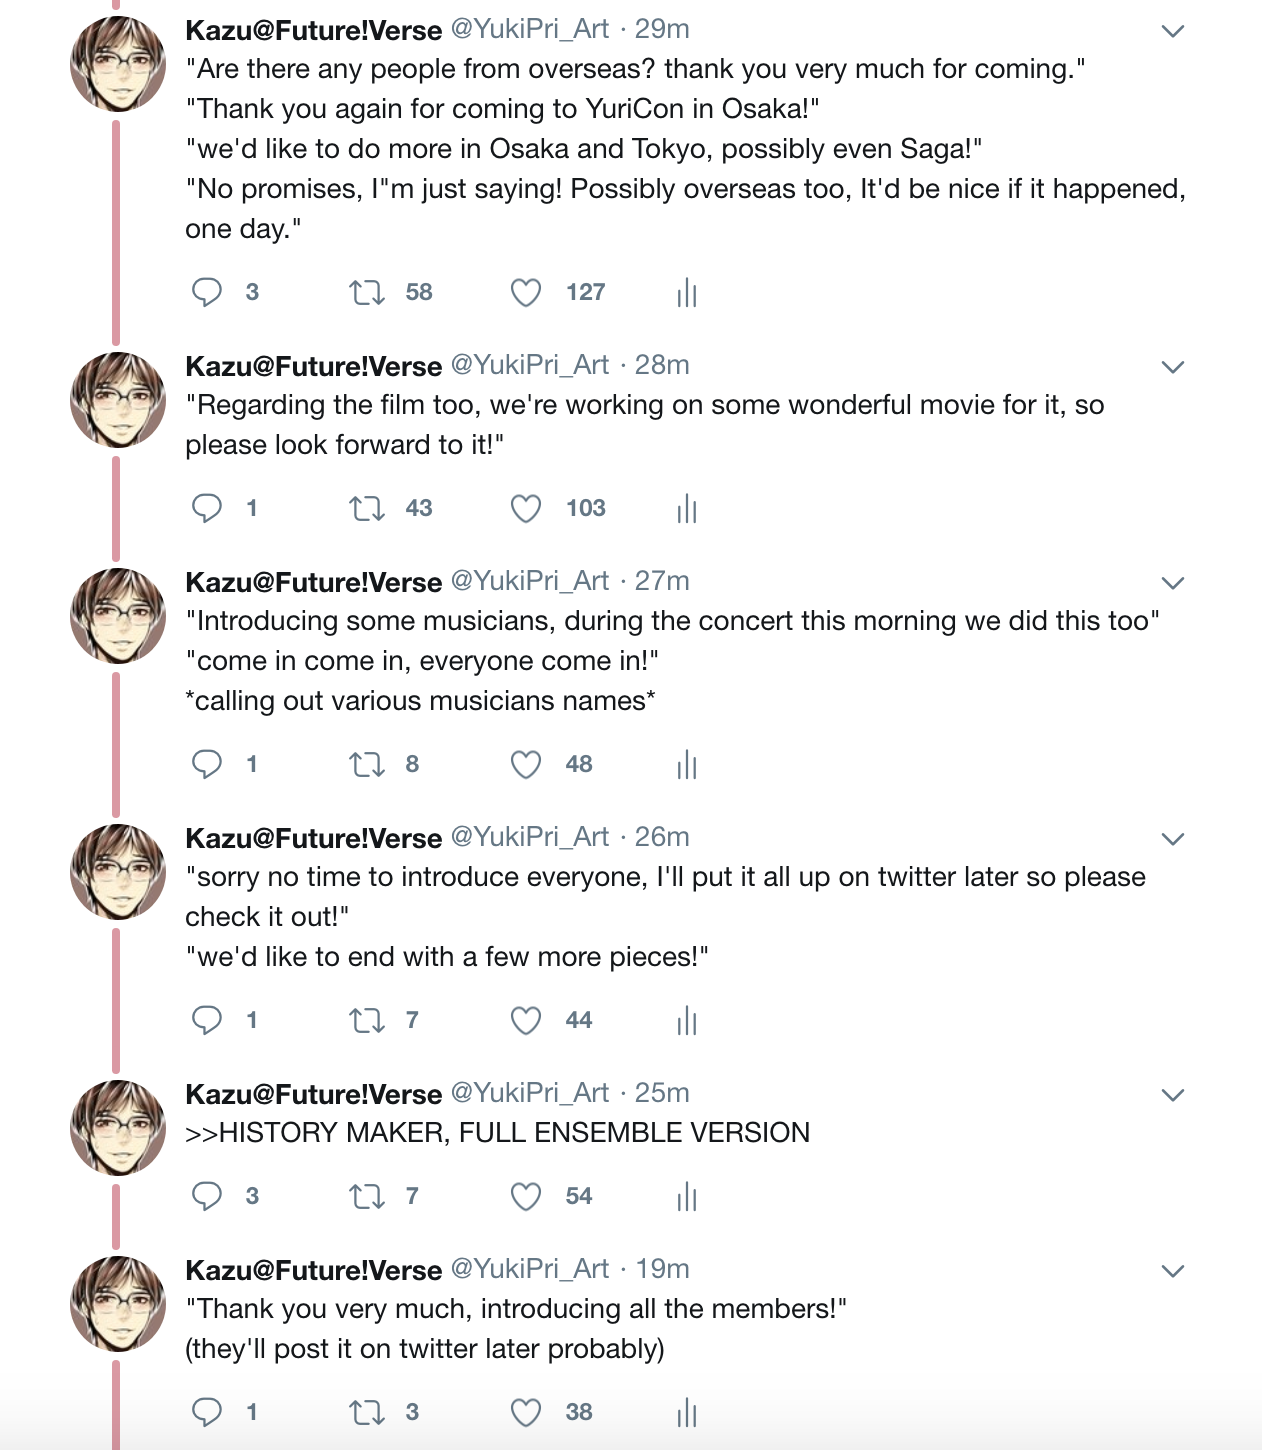Reply to the 'sorry no time' tweet

[207, 1020]
